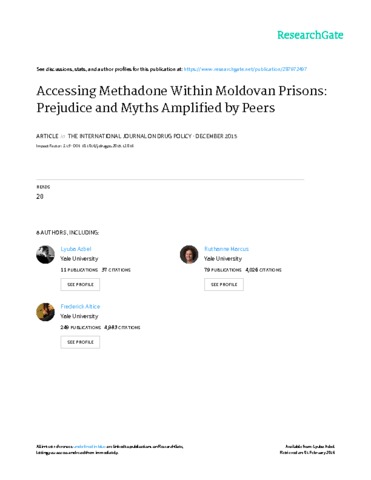Click Yale University under Lyuba Azbel

tap(79, 259)
